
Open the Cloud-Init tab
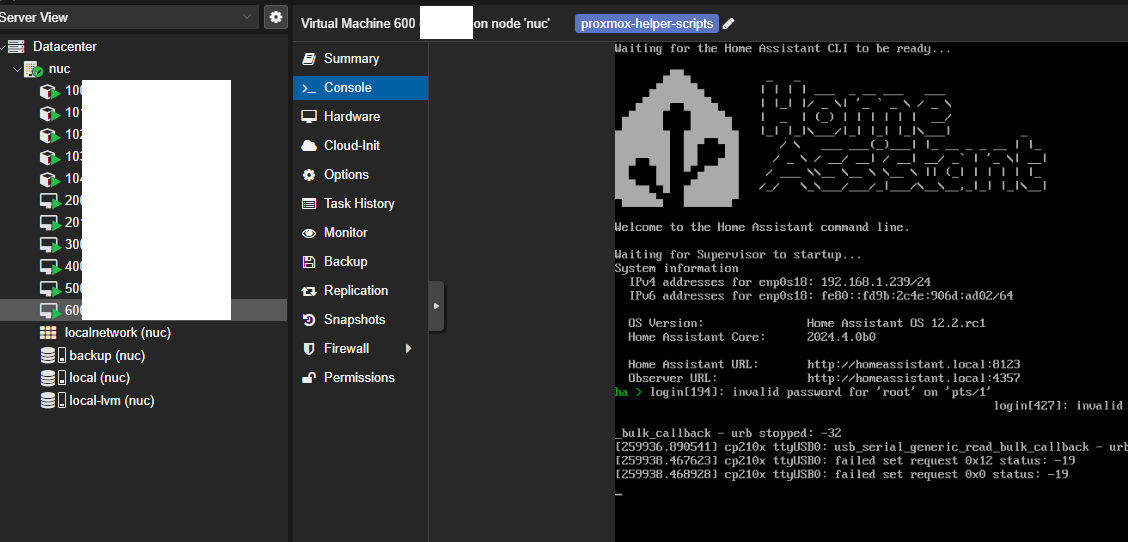pyautogui.click(x=360, y=145)
